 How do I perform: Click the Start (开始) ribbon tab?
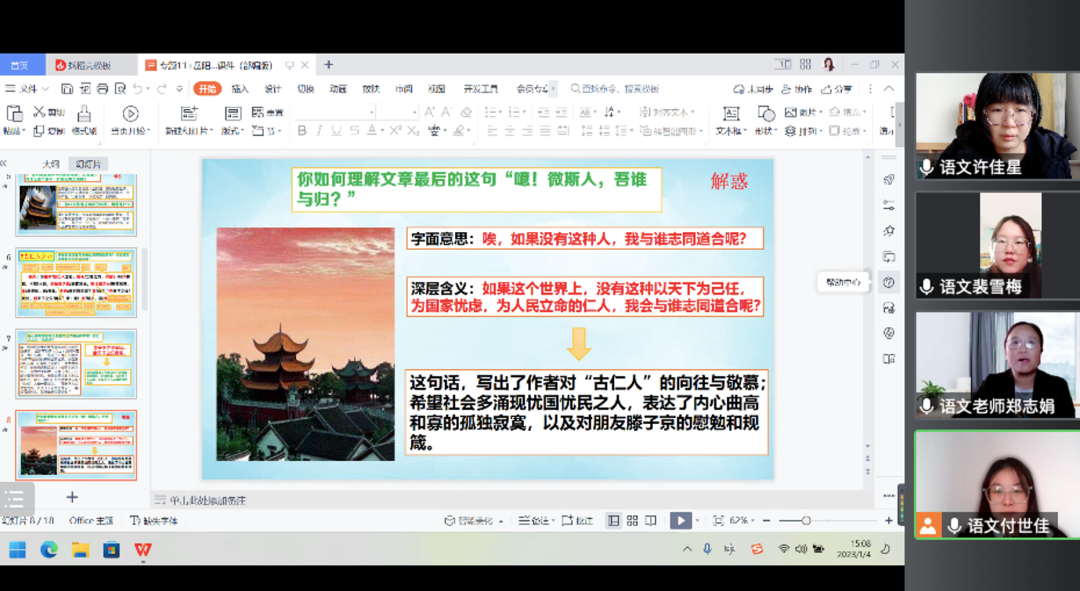pyautogui.click(x=207, y=89)
